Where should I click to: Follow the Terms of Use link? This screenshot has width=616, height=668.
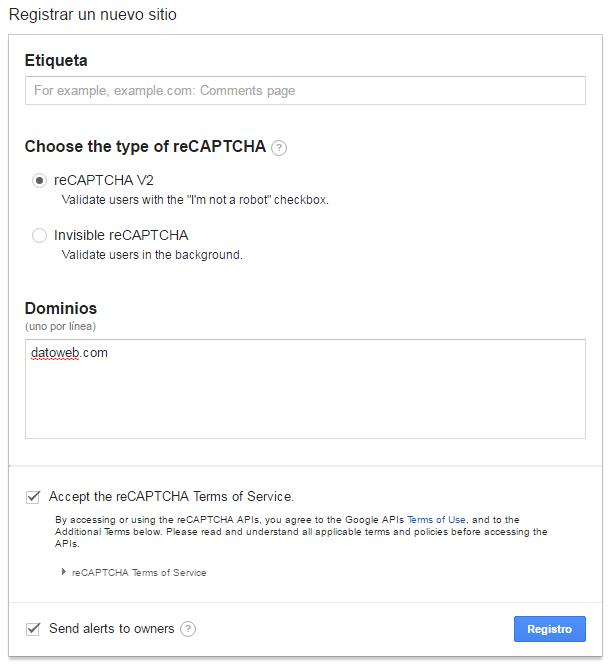[x=436, y=520]
